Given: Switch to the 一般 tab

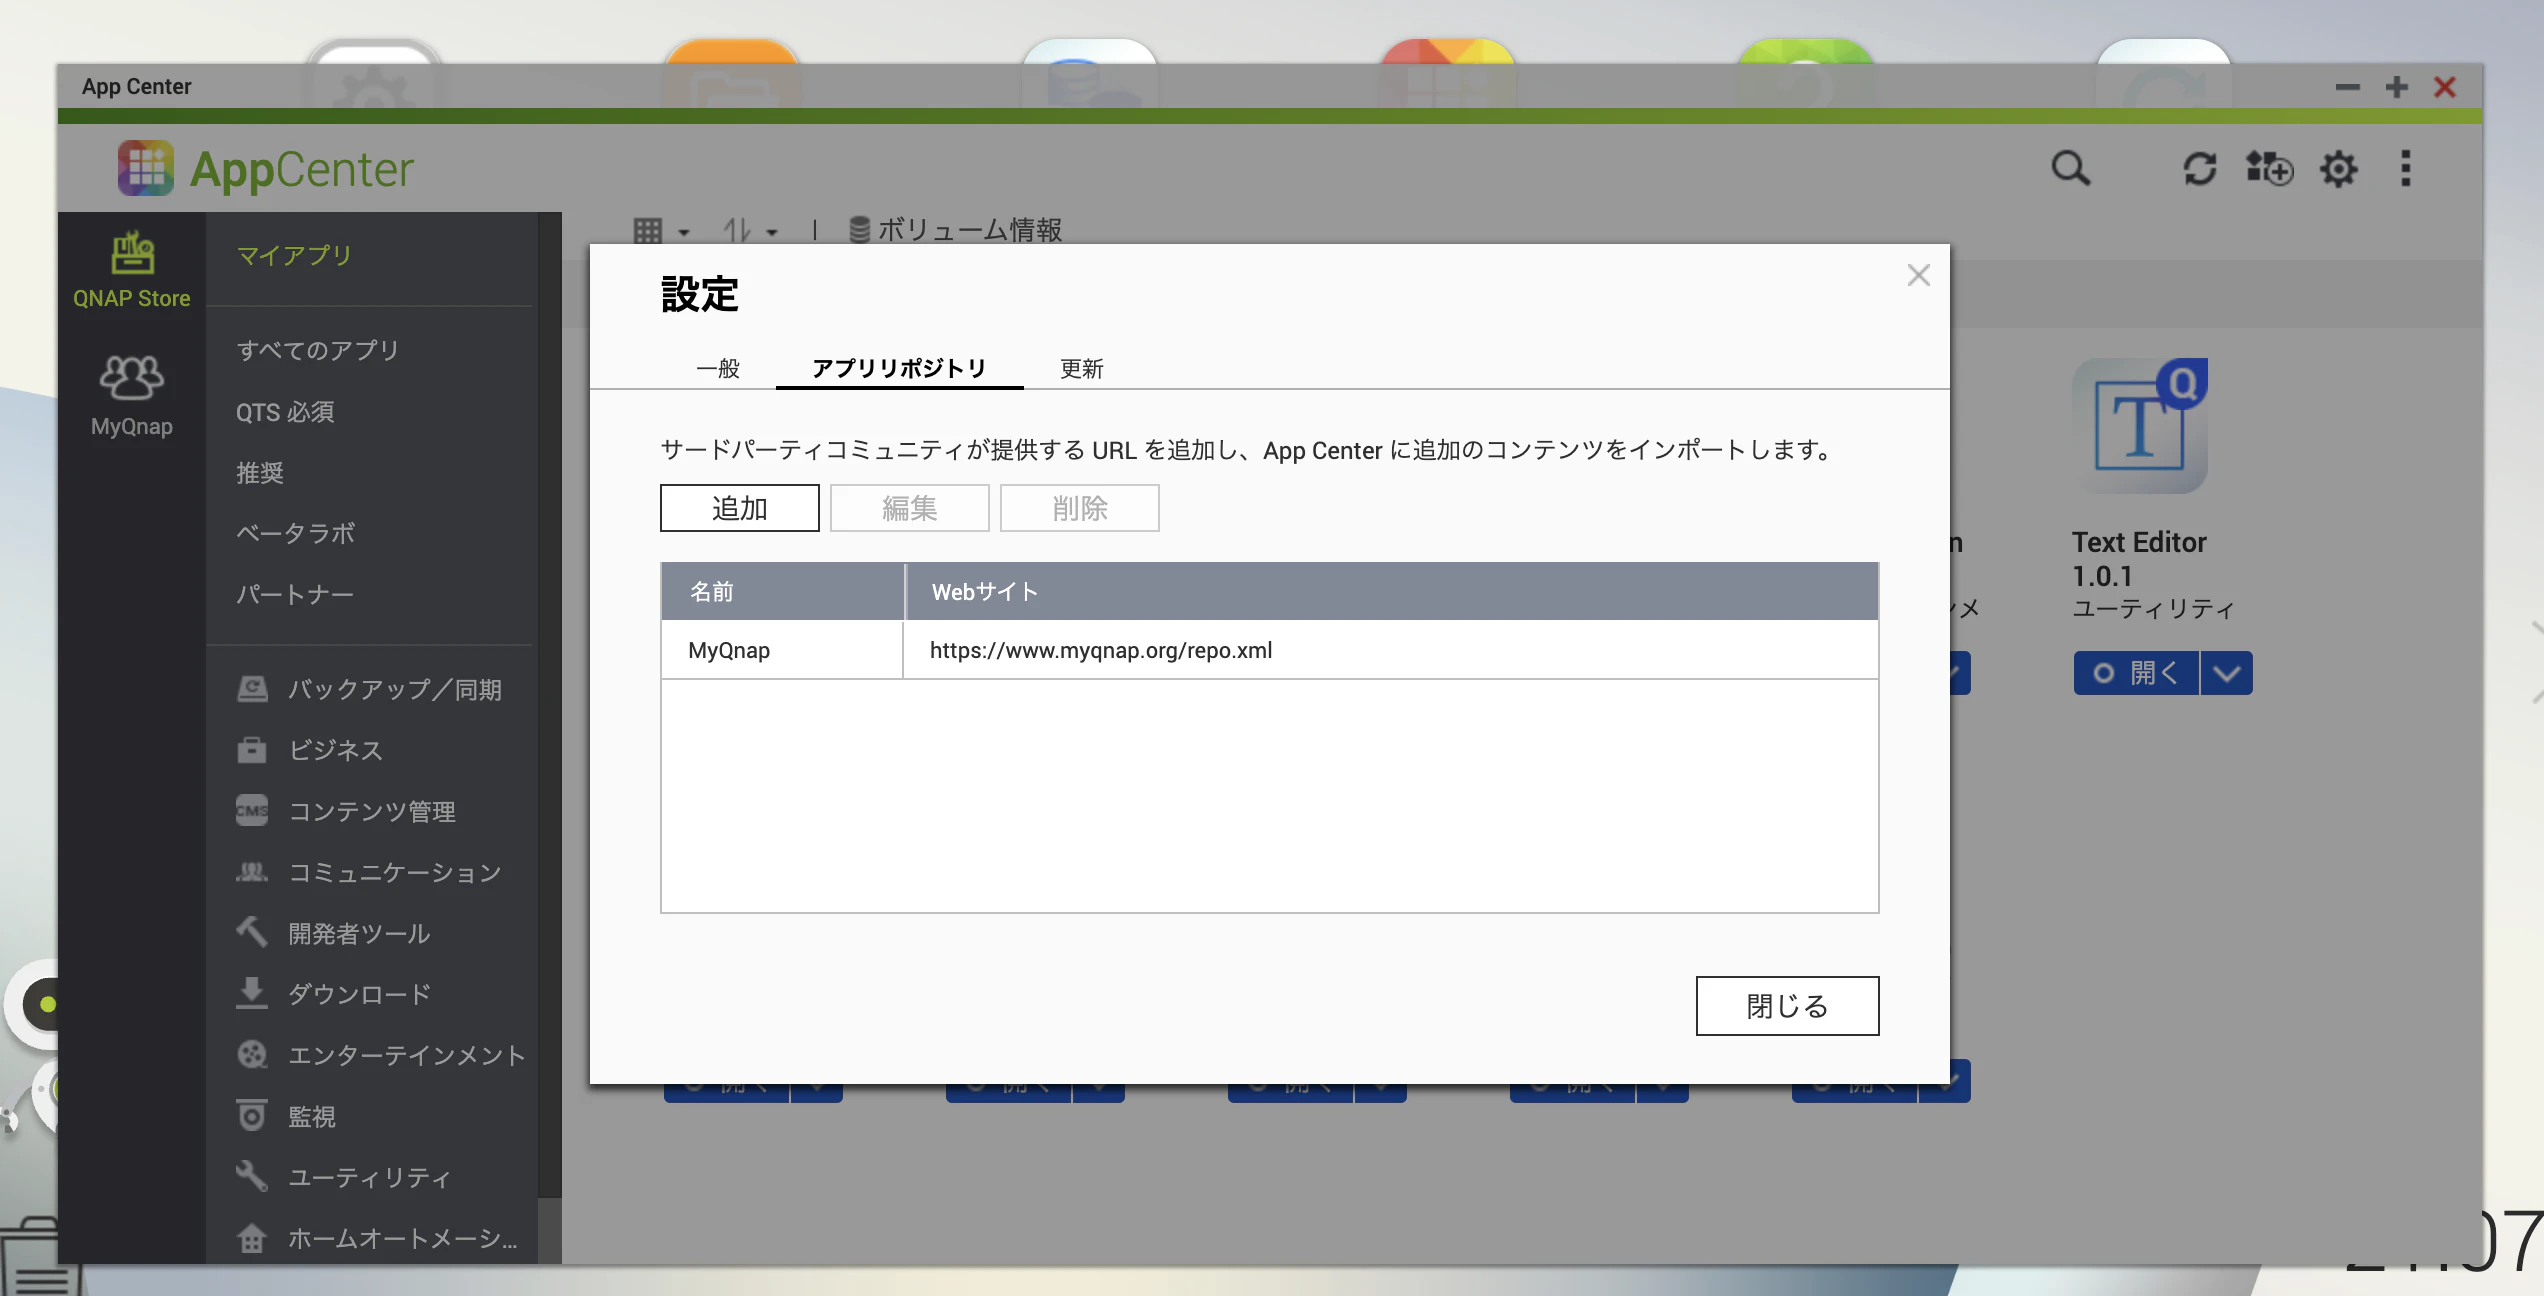Looking at the screenshot, I should point(718,368).
